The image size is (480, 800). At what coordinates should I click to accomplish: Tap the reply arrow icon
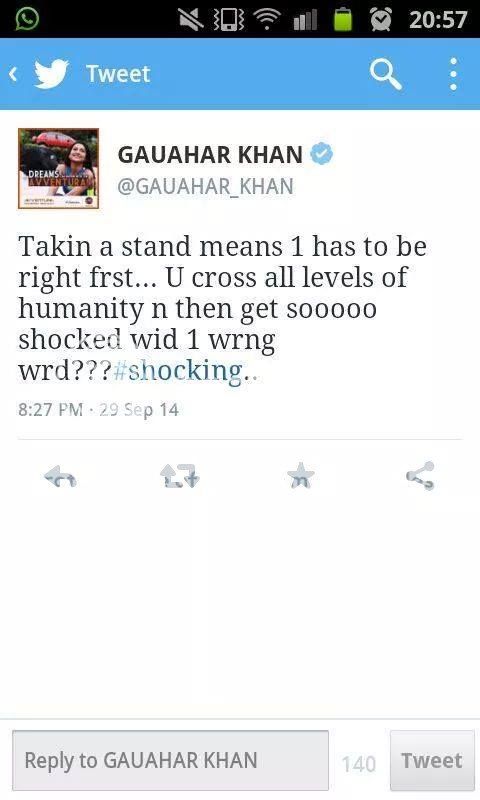point(60,476)
